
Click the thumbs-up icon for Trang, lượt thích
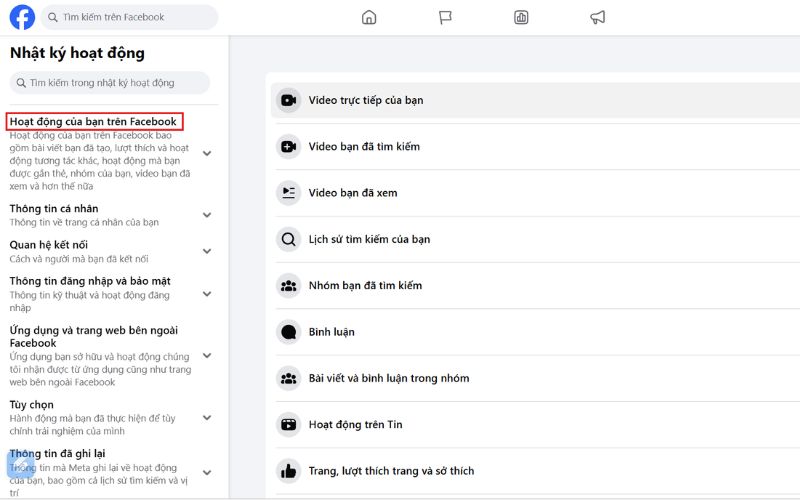[288, 471]
